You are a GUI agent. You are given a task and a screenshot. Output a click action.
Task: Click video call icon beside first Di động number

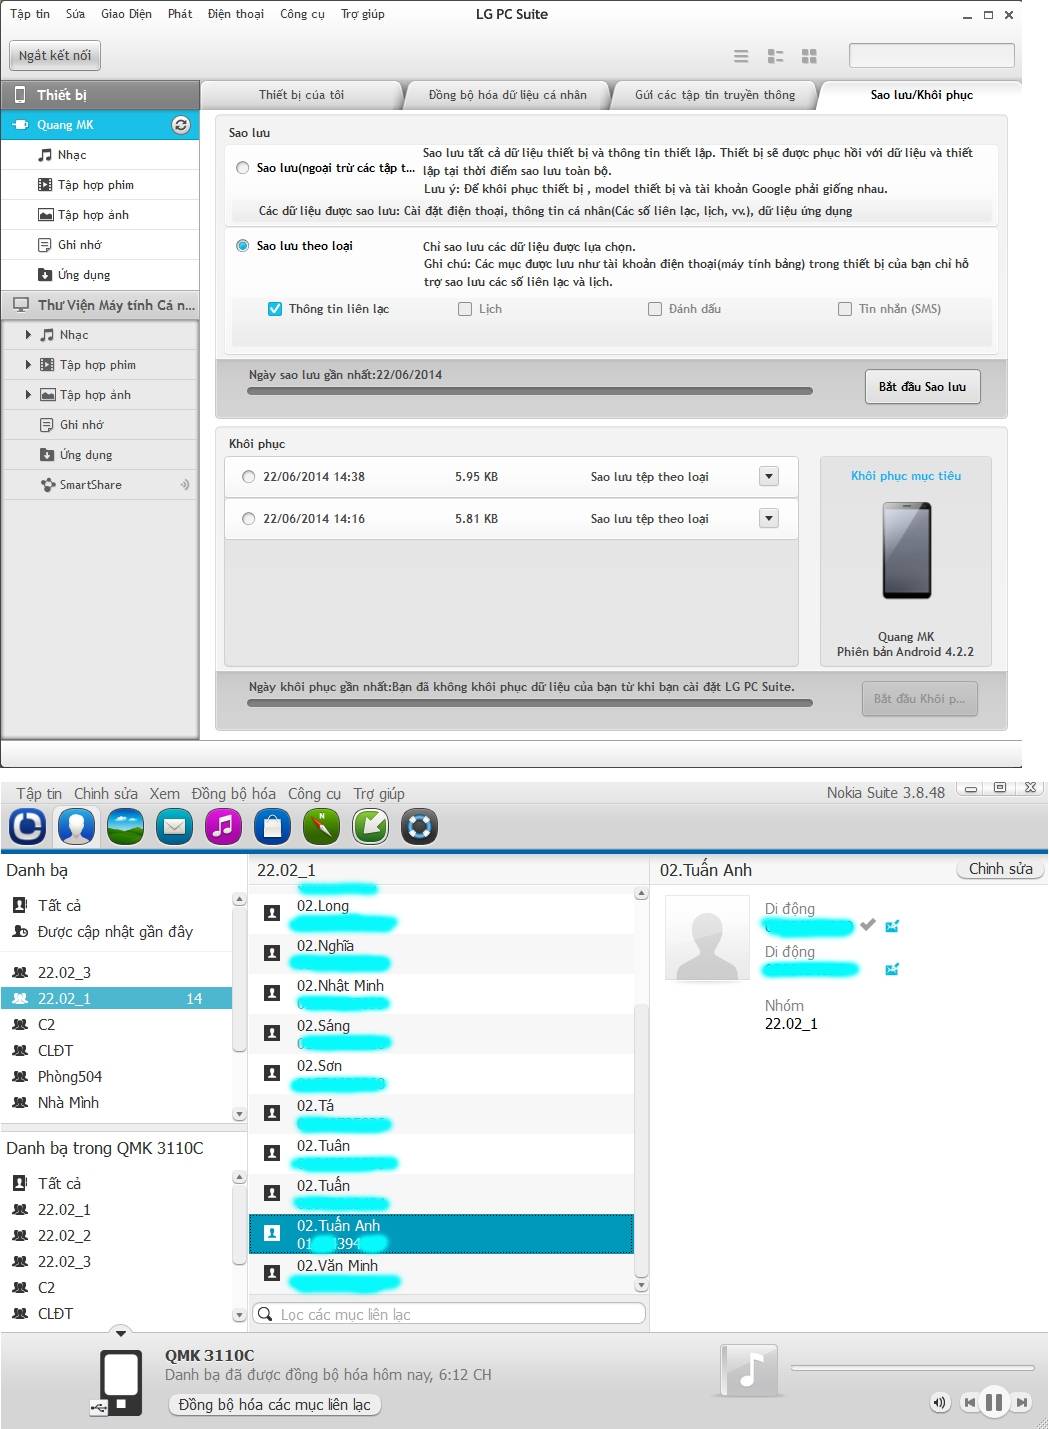click(892, 926)
